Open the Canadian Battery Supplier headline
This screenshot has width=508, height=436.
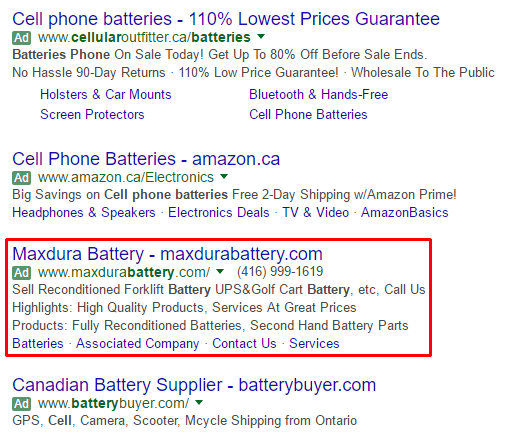pos(194,385)
